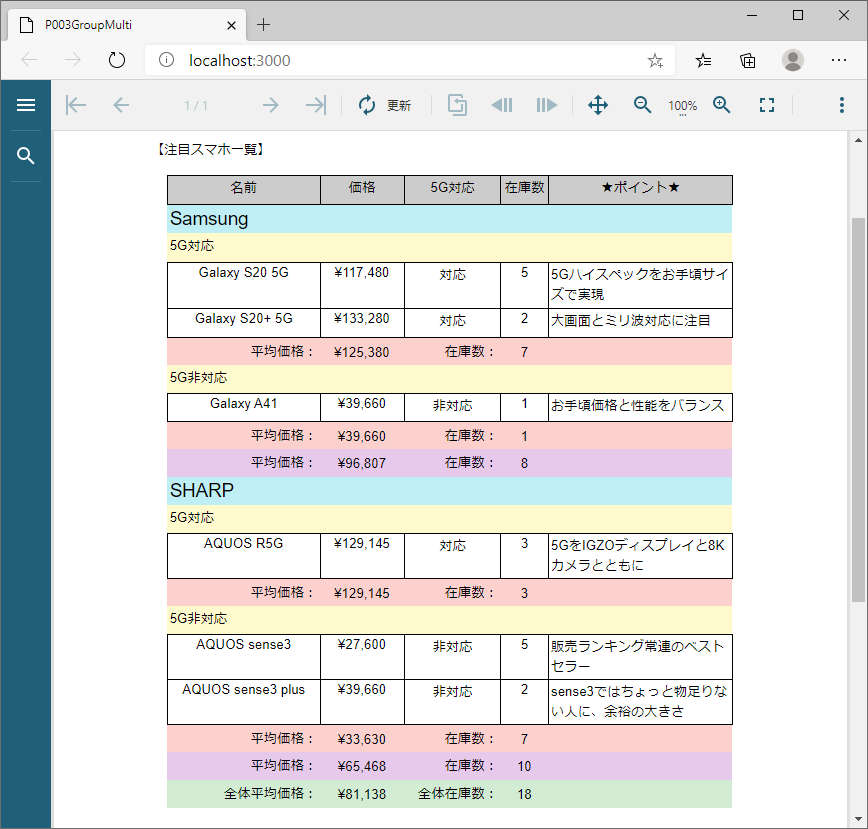
Task: Click the ★ポイント★ column header
Action: coord(640,190)
